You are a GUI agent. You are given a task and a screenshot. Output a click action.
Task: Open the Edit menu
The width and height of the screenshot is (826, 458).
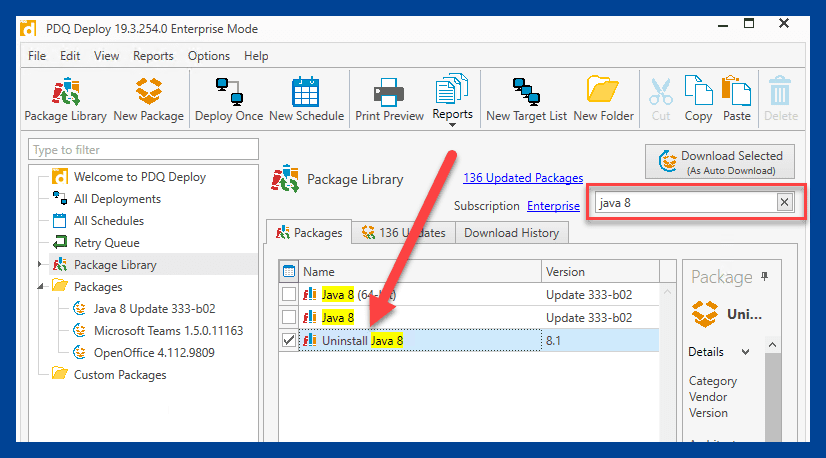click(x=70, y=56)
